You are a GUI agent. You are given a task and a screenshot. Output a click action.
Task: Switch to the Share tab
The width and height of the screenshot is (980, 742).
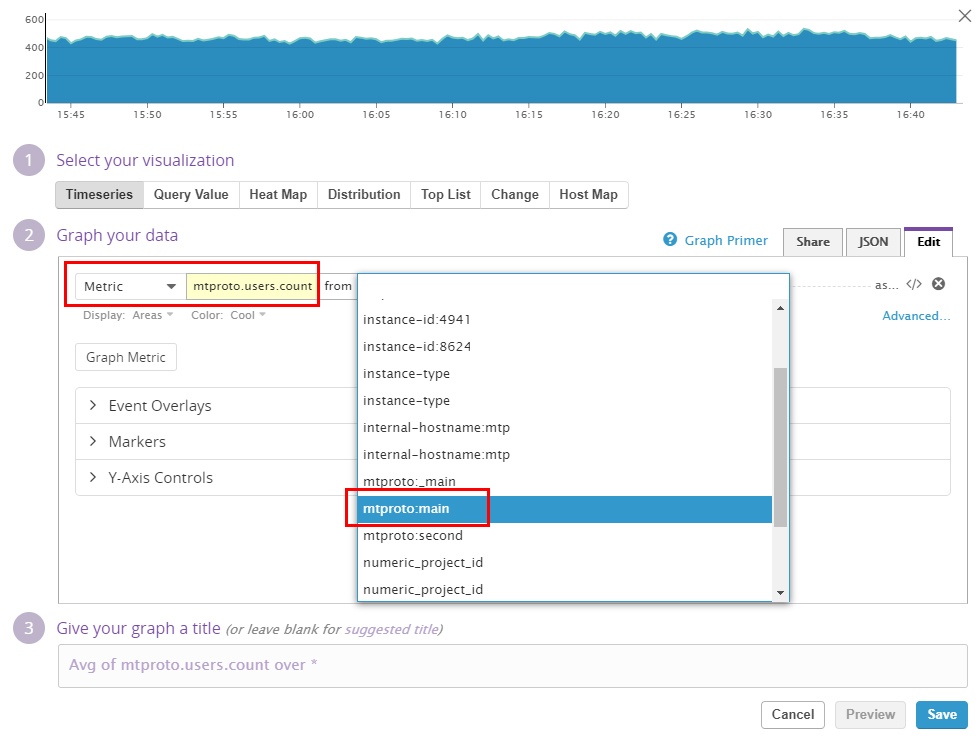812,242
